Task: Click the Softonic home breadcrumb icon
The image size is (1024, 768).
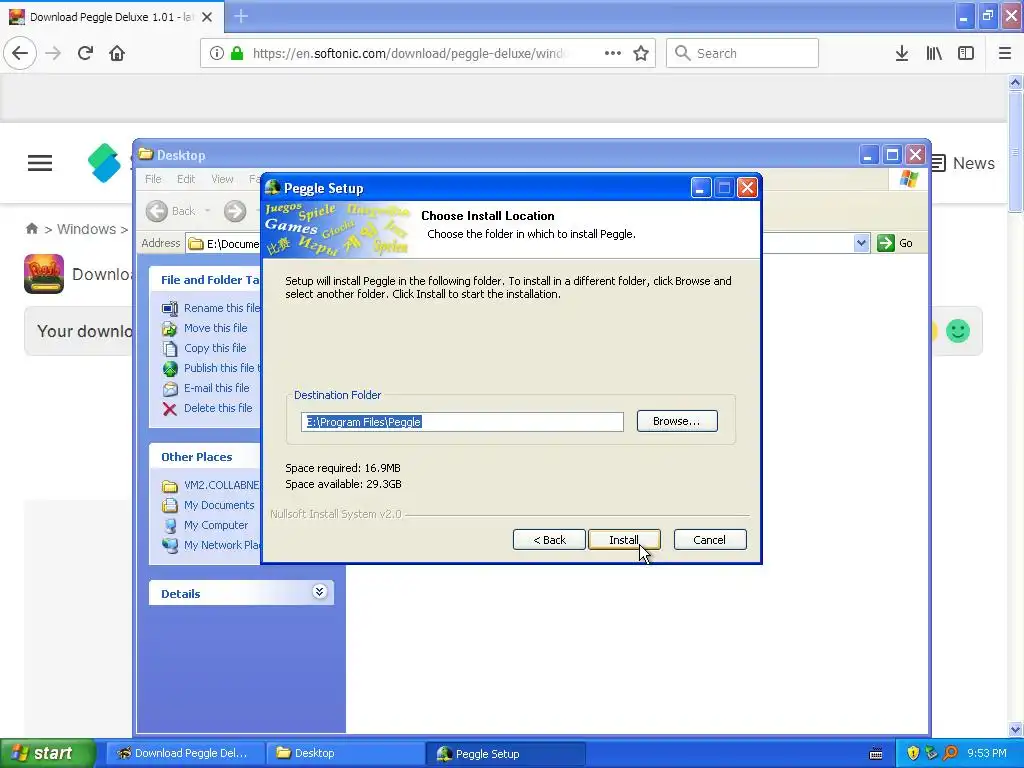Action: (x=32, y=229)
